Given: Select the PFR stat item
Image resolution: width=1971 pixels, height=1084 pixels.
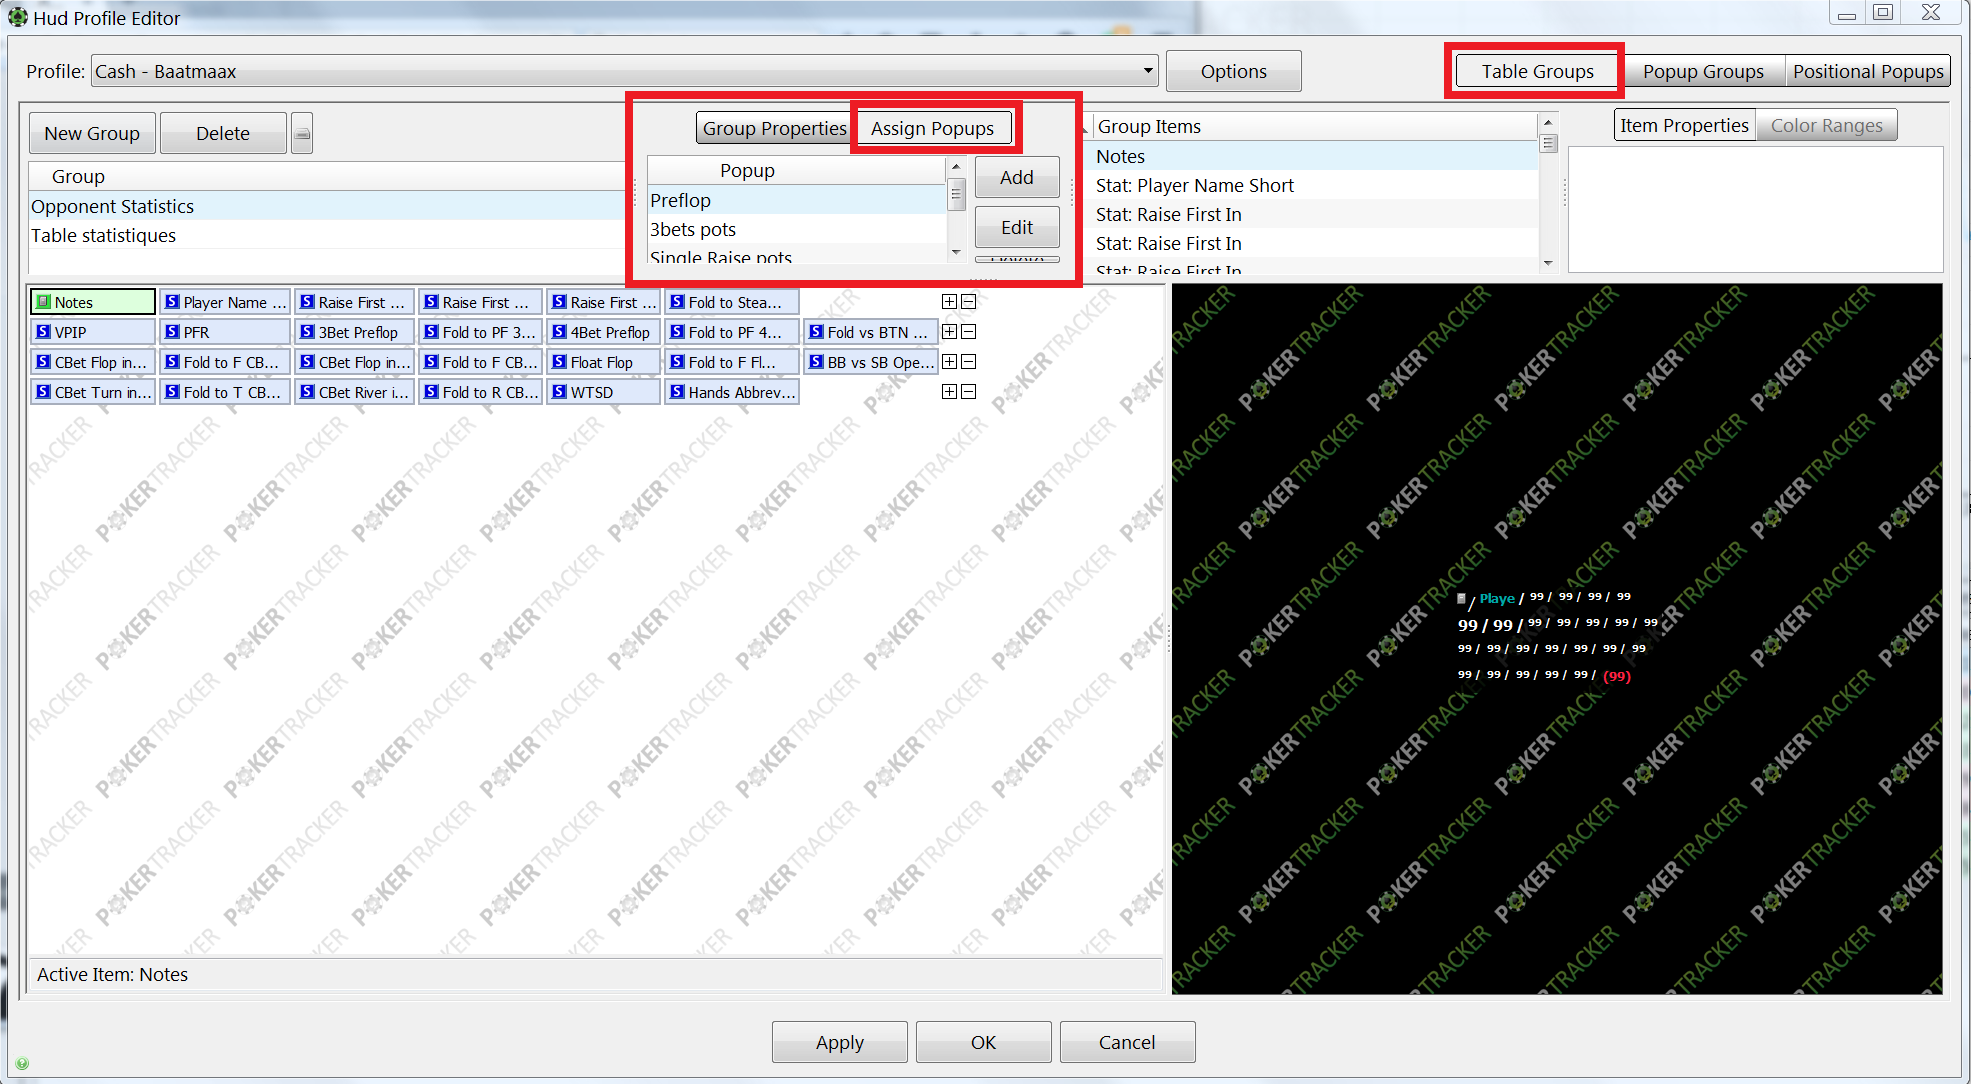Looking at the screenshot, I should pyautogui.click(x=225, y=332).
